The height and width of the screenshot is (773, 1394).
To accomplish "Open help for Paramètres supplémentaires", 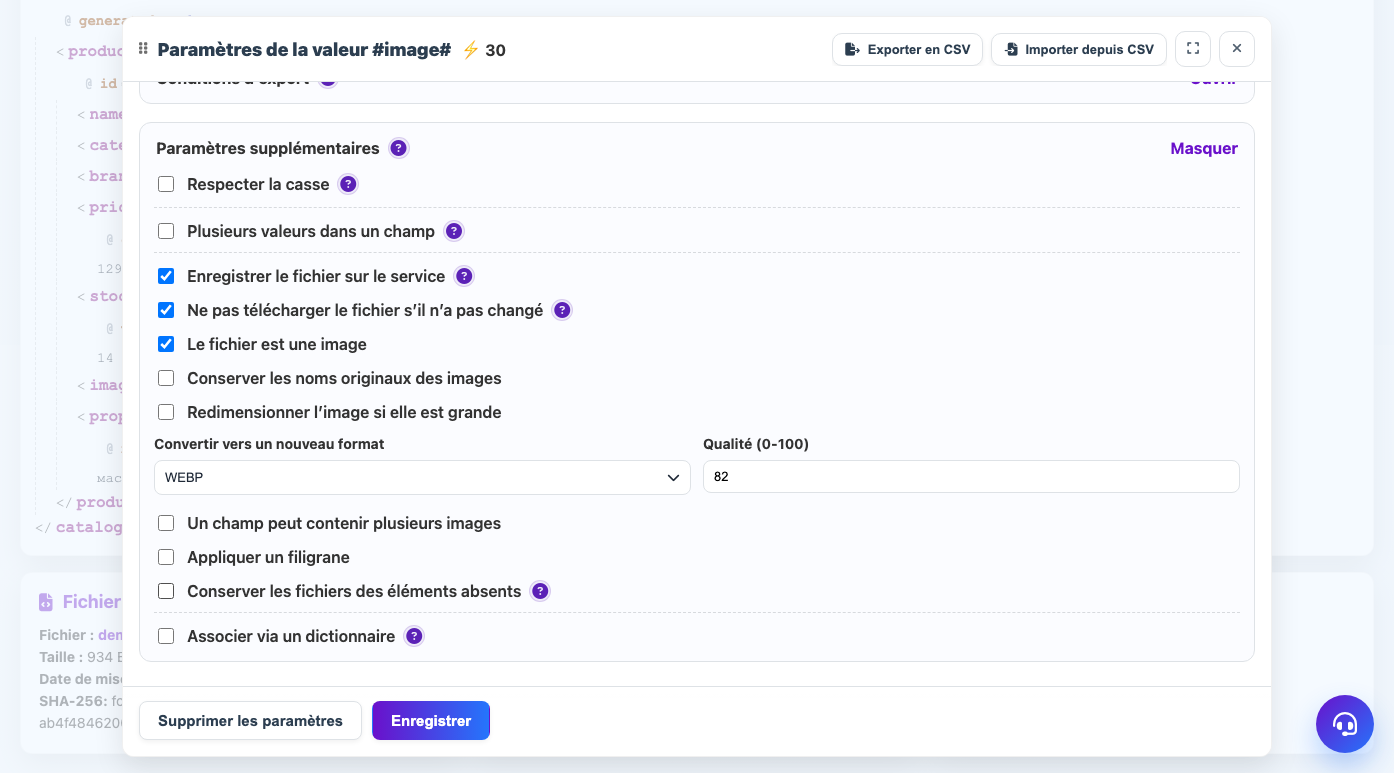I will pyautogui.click(x=398, y=148).
